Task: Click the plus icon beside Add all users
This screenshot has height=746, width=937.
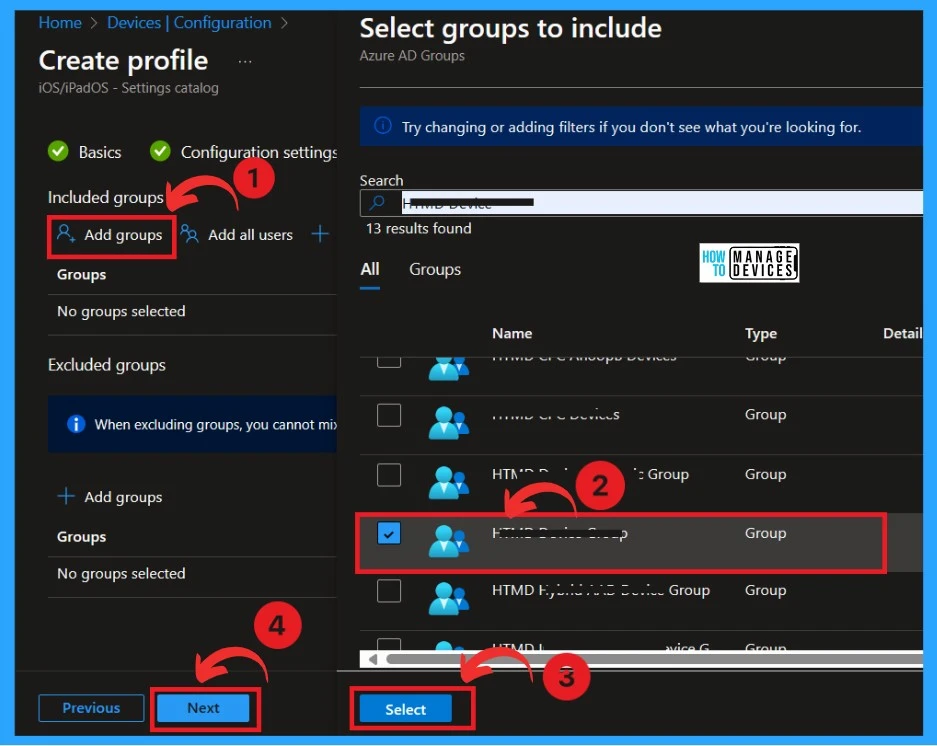Action: (320, 234)
